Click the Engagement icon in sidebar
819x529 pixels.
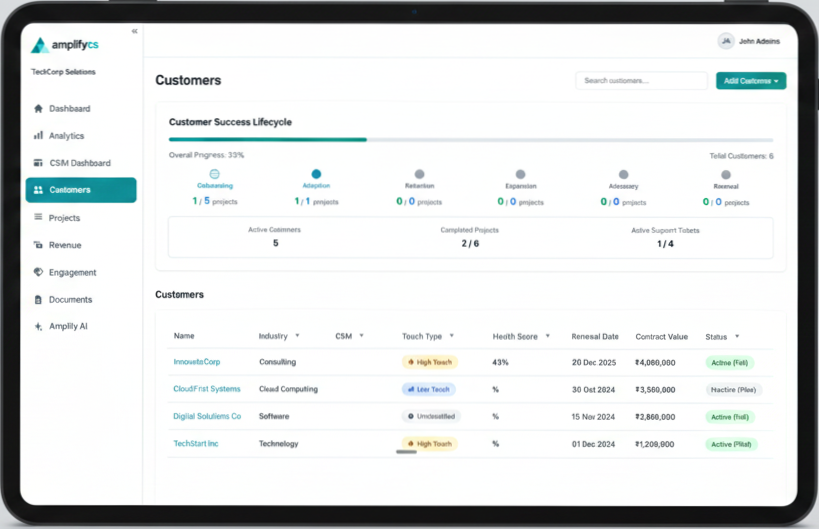(38, 272)
